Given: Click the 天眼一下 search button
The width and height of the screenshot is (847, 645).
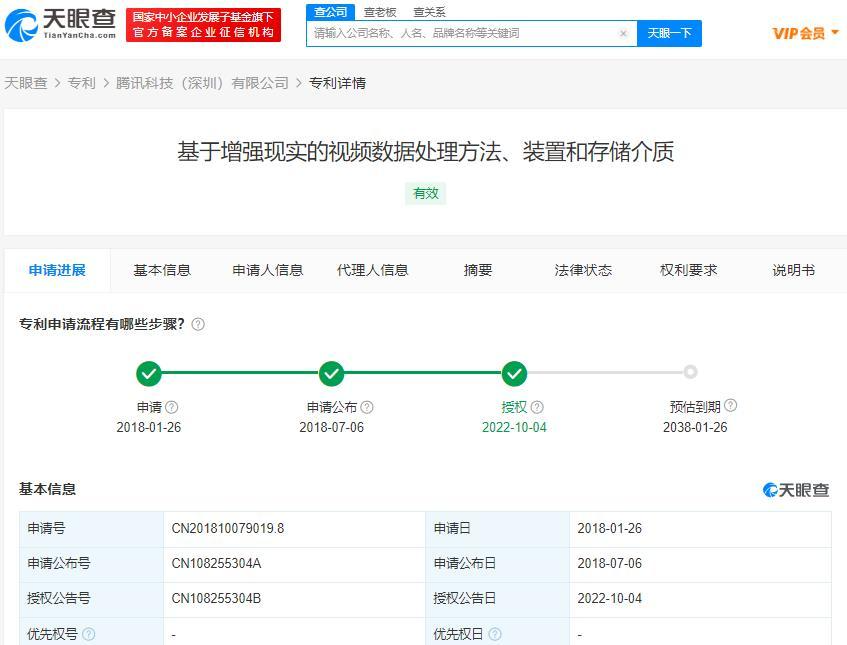Looking at the screenshot, I should point(669,33).
